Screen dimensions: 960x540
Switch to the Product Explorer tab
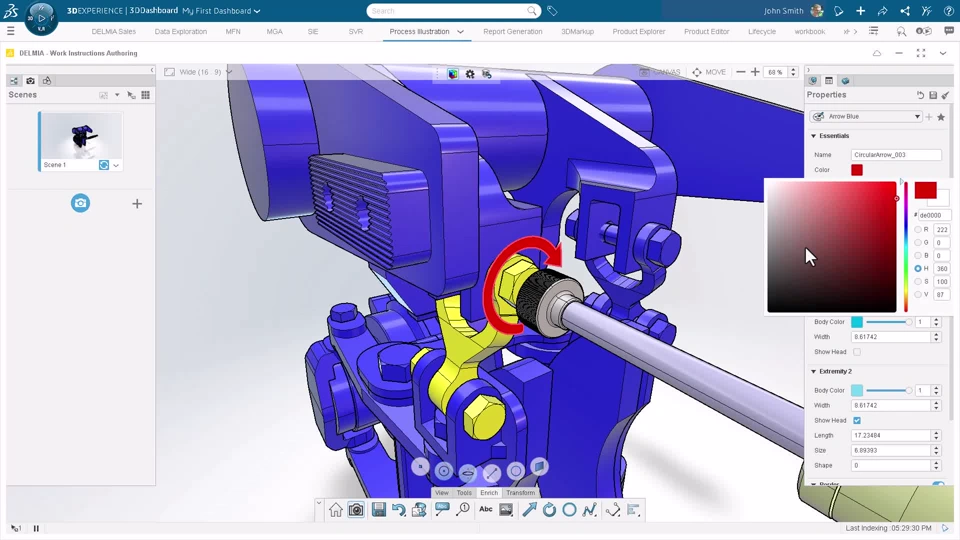(x=639, y=32)
